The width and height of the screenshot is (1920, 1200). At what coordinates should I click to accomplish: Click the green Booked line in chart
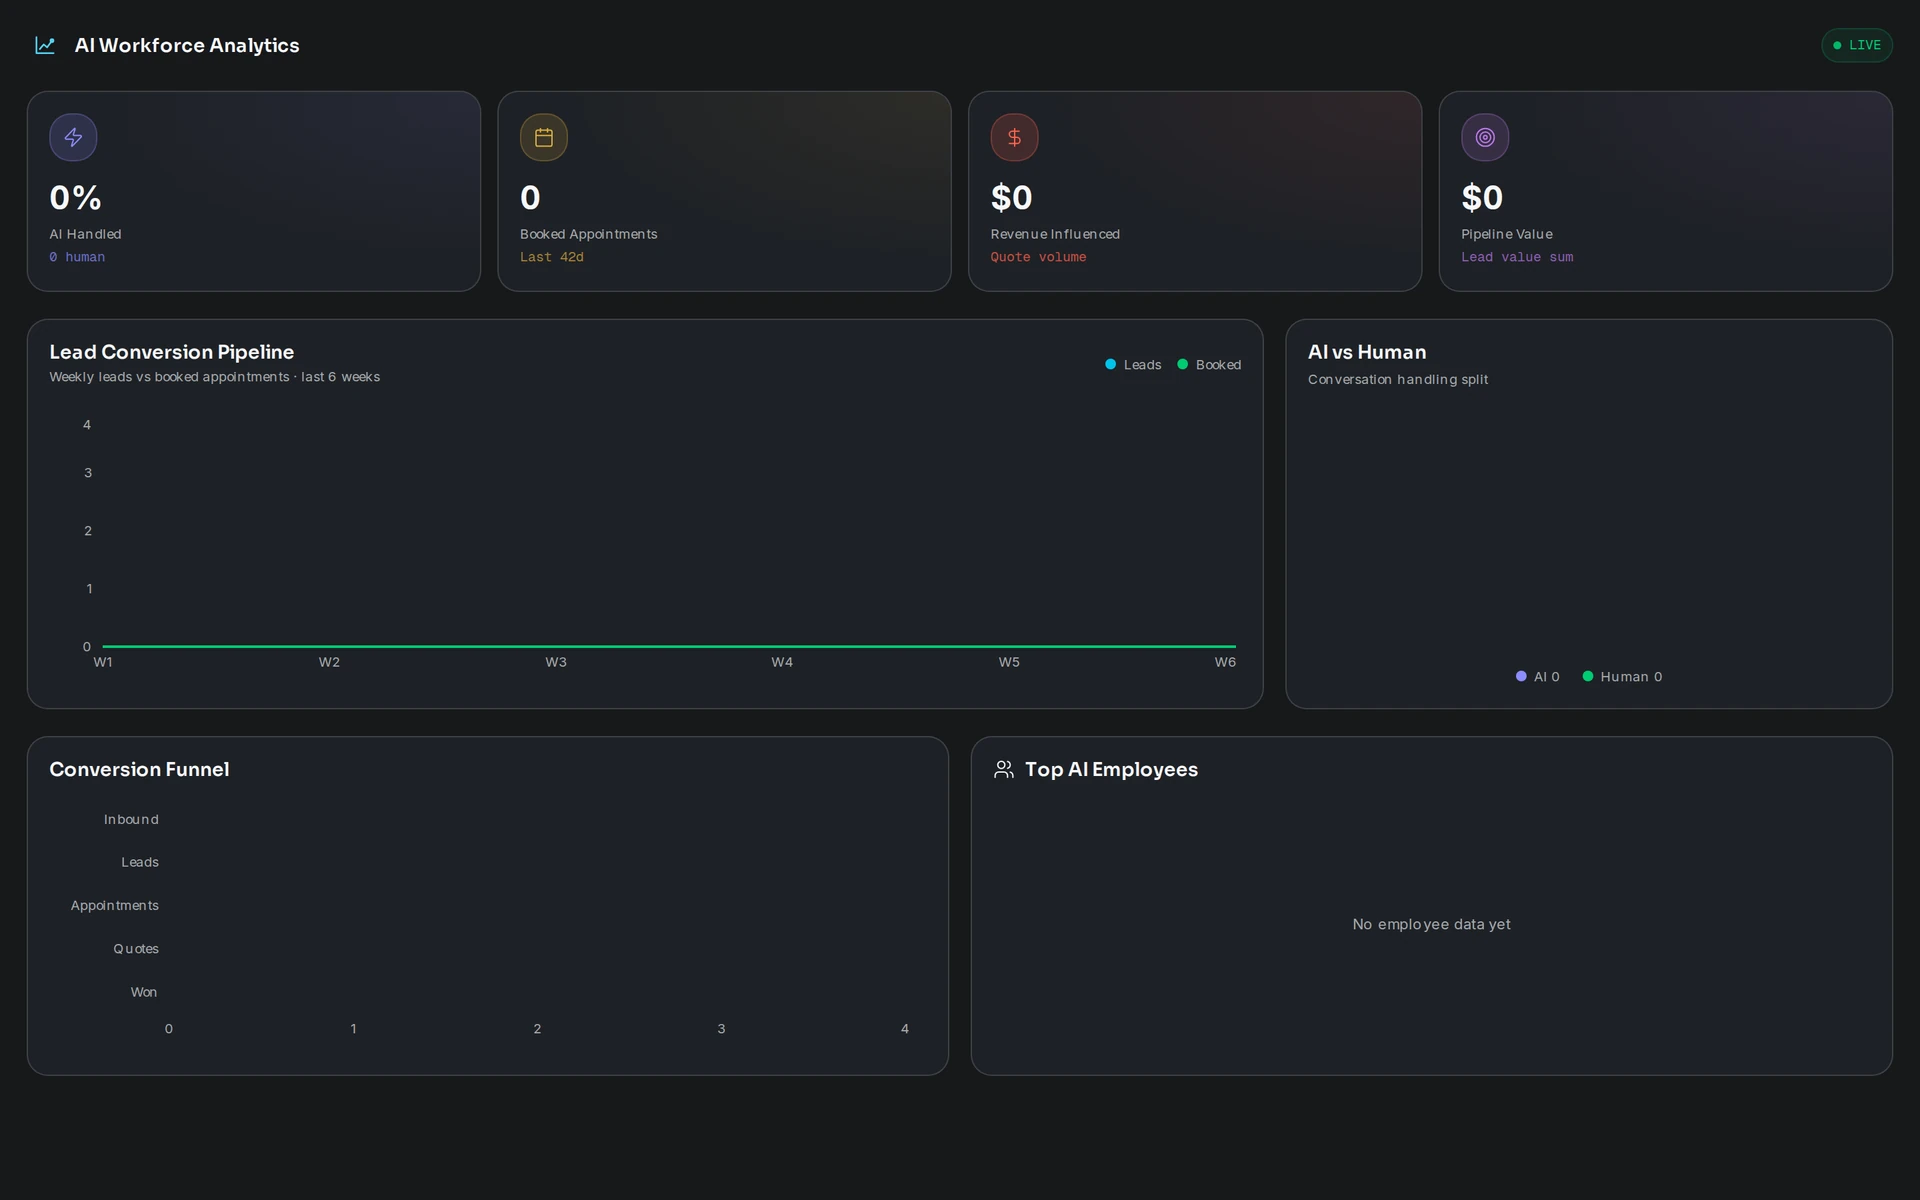[x=669, y=646]
